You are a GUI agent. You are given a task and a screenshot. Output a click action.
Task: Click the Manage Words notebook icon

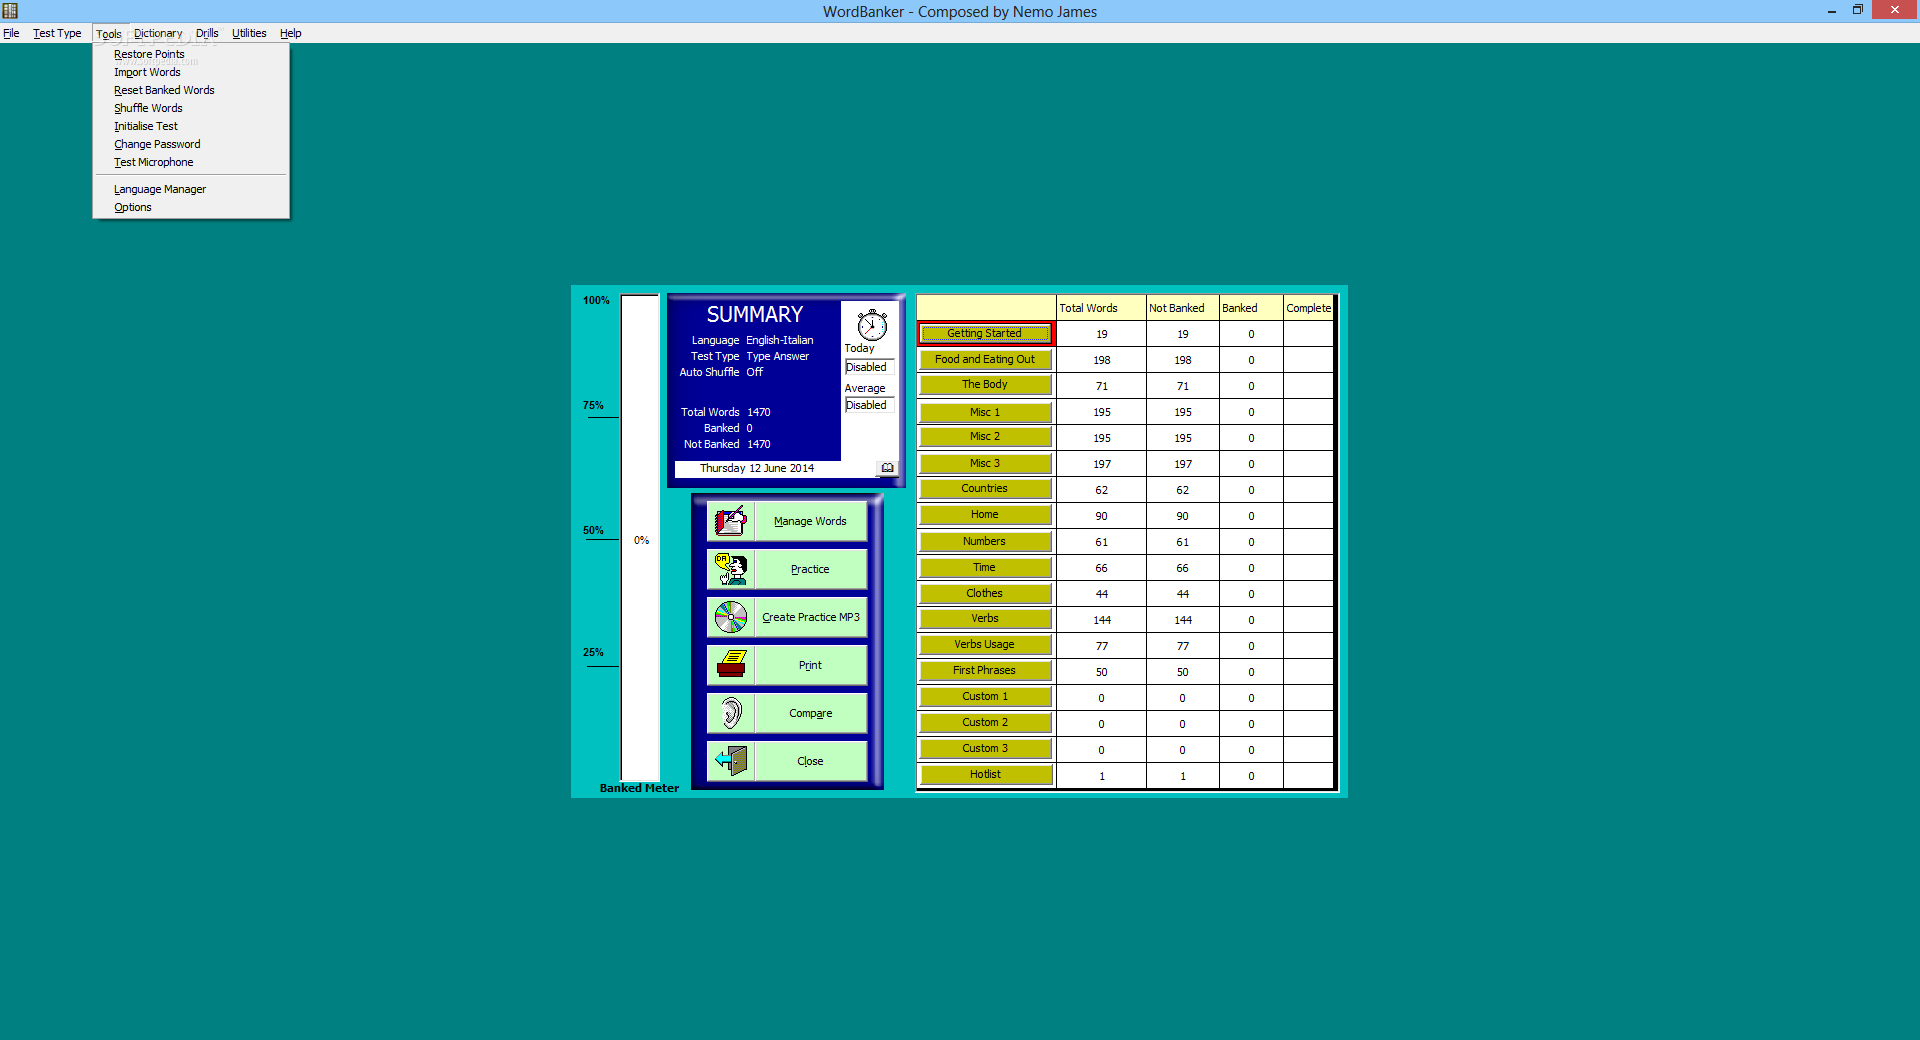[731, 521]
